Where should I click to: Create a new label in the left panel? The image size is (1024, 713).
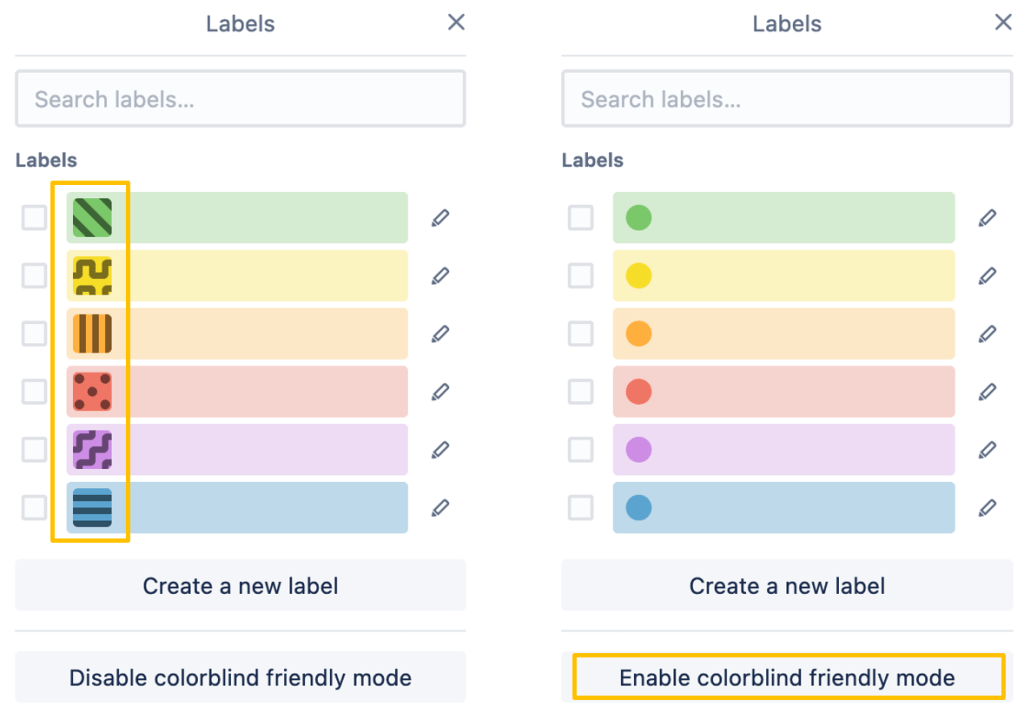click(x=240, y=586)
